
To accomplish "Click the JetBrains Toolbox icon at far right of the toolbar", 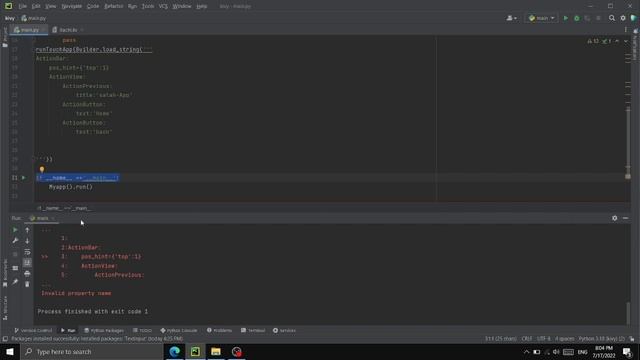I will click(633, 18).
